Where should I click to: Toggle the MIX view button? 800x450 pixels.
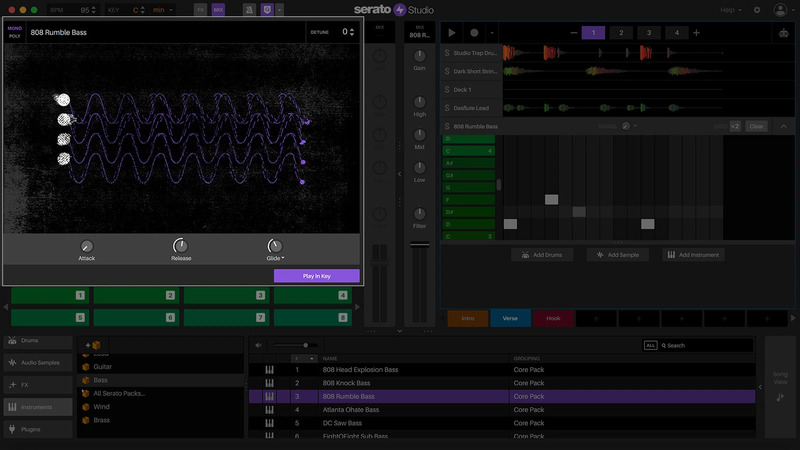point(219,10)
